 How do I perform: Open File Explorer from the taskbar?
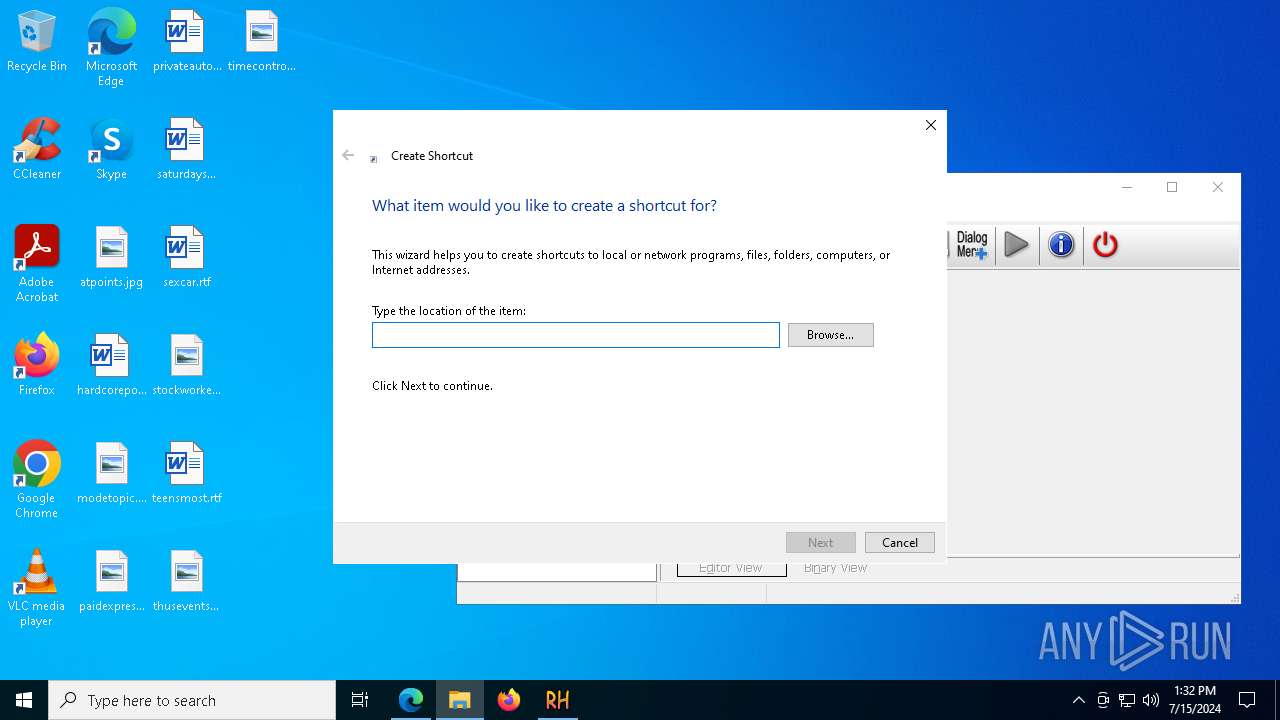coord(460,700)
